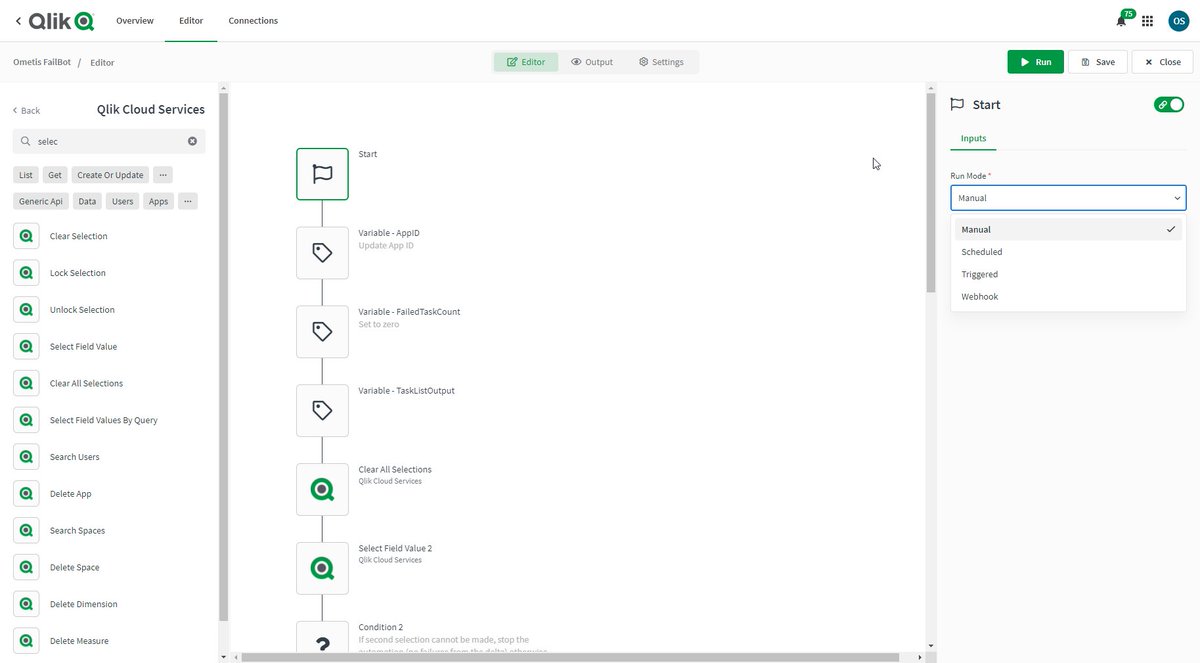Choose Manual run mode option
The image size is (1200, 663).
point(1068,229)
